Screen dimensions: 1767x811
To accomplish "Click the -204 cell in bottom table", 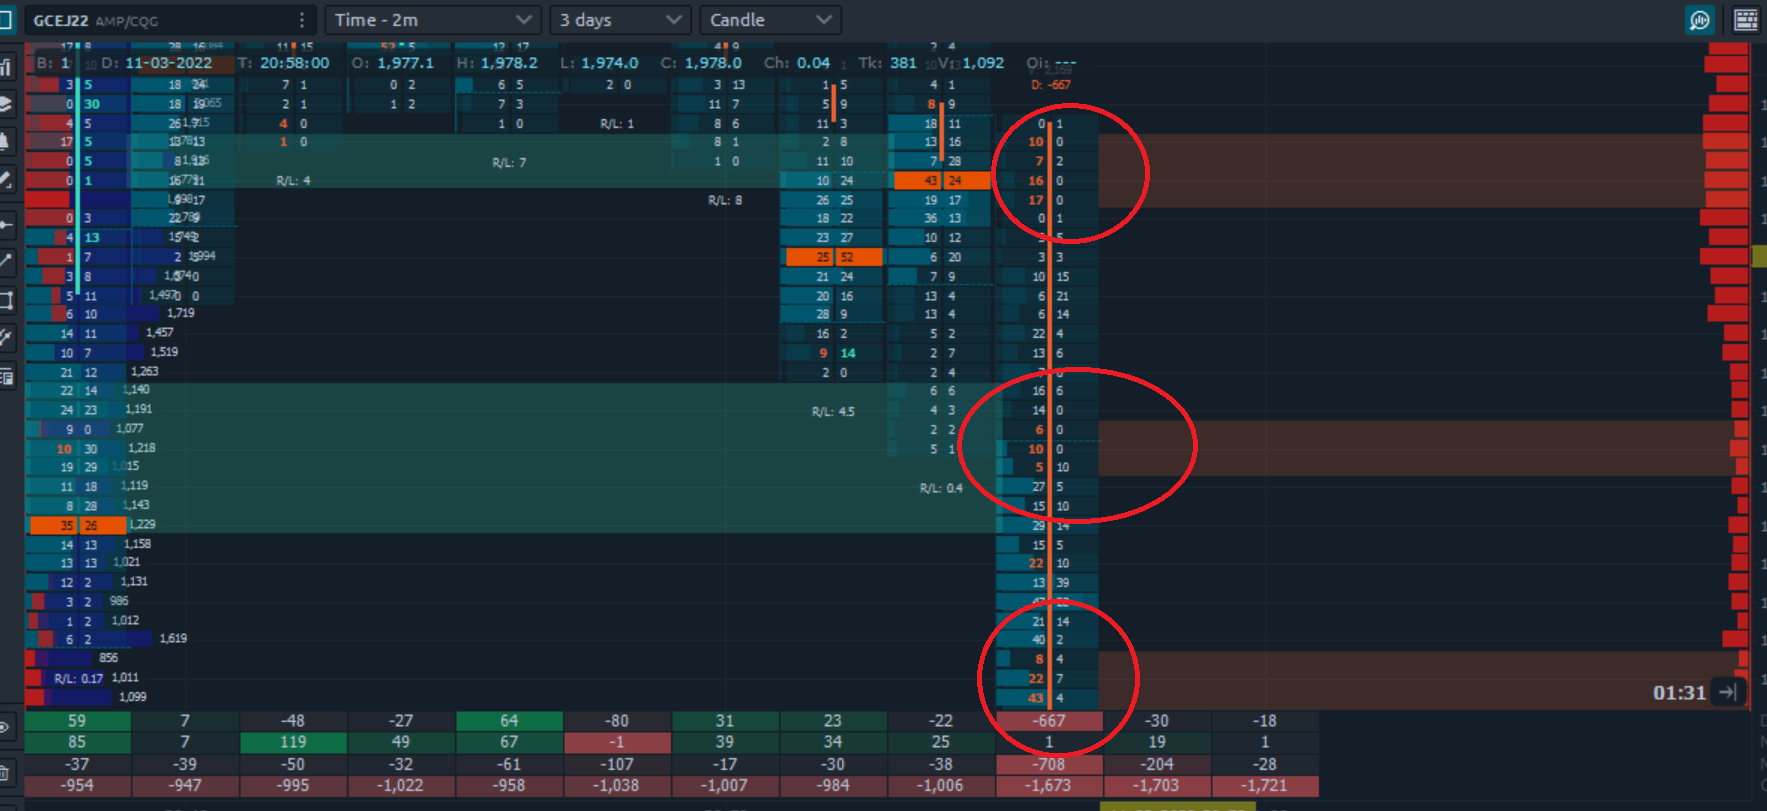I will pos(1157,764).
